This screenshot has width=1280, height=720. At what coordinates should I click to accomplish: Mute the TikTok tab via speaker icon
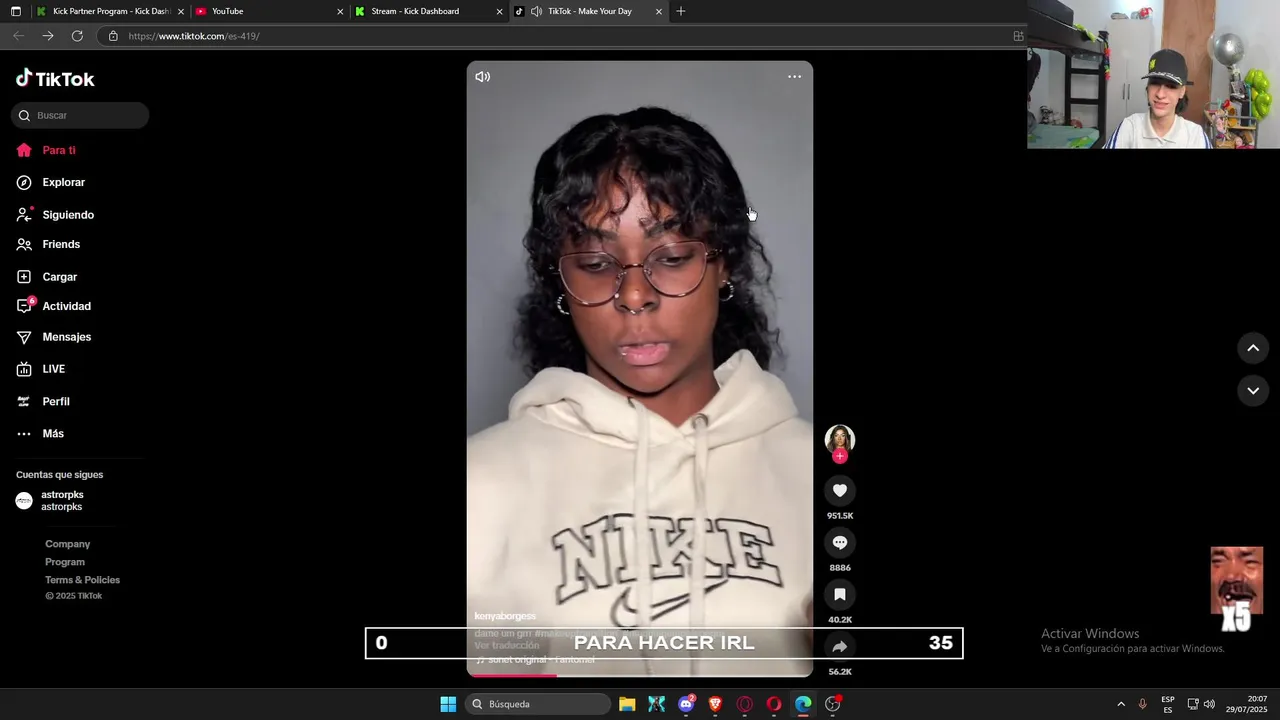(536, 11)
